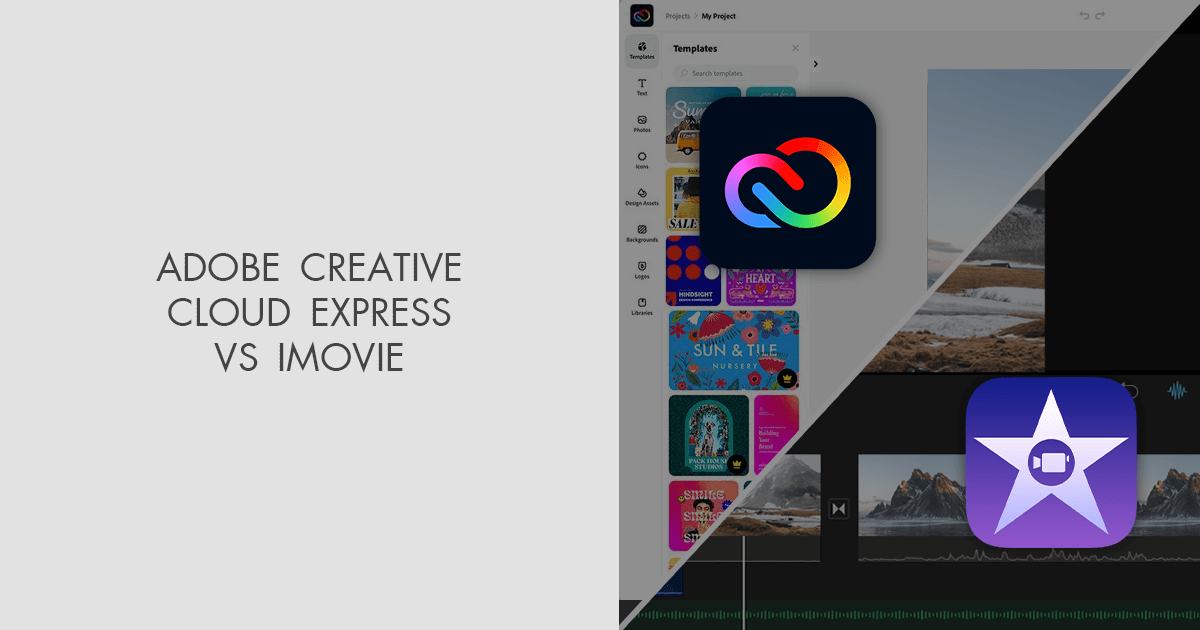The width and height of the screenshot is (1200, 630).
Task: Click the Redo arrow at top right
Action: (x=1101, y=14)
